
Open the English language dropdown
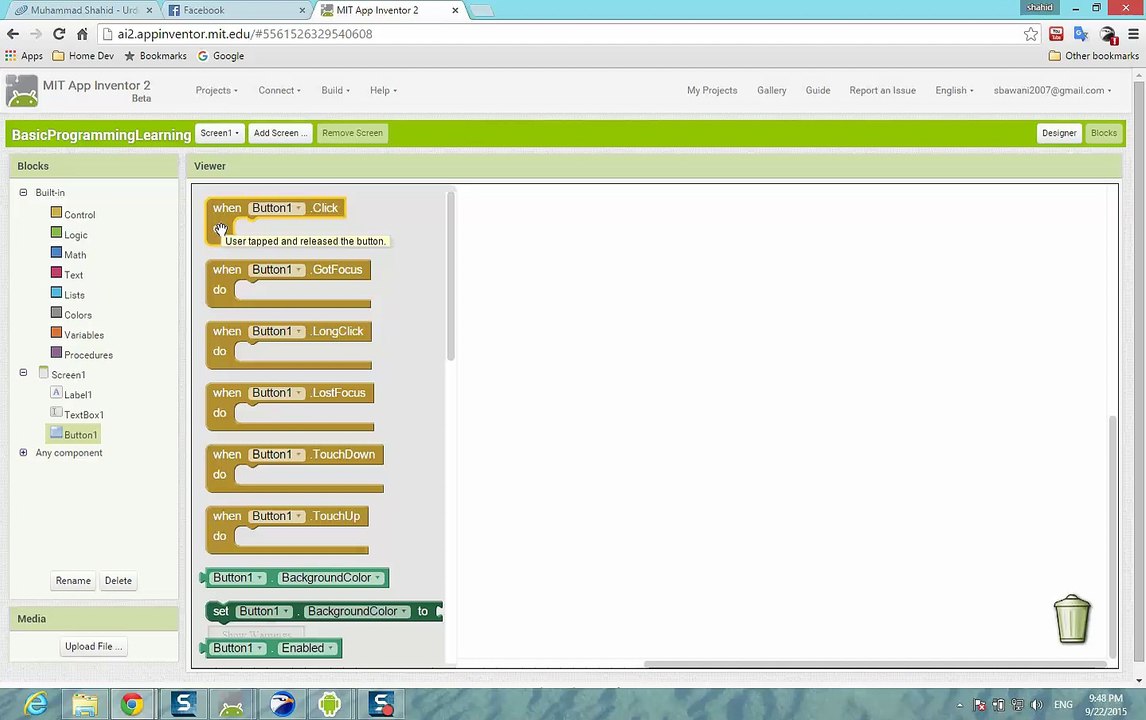955,91
